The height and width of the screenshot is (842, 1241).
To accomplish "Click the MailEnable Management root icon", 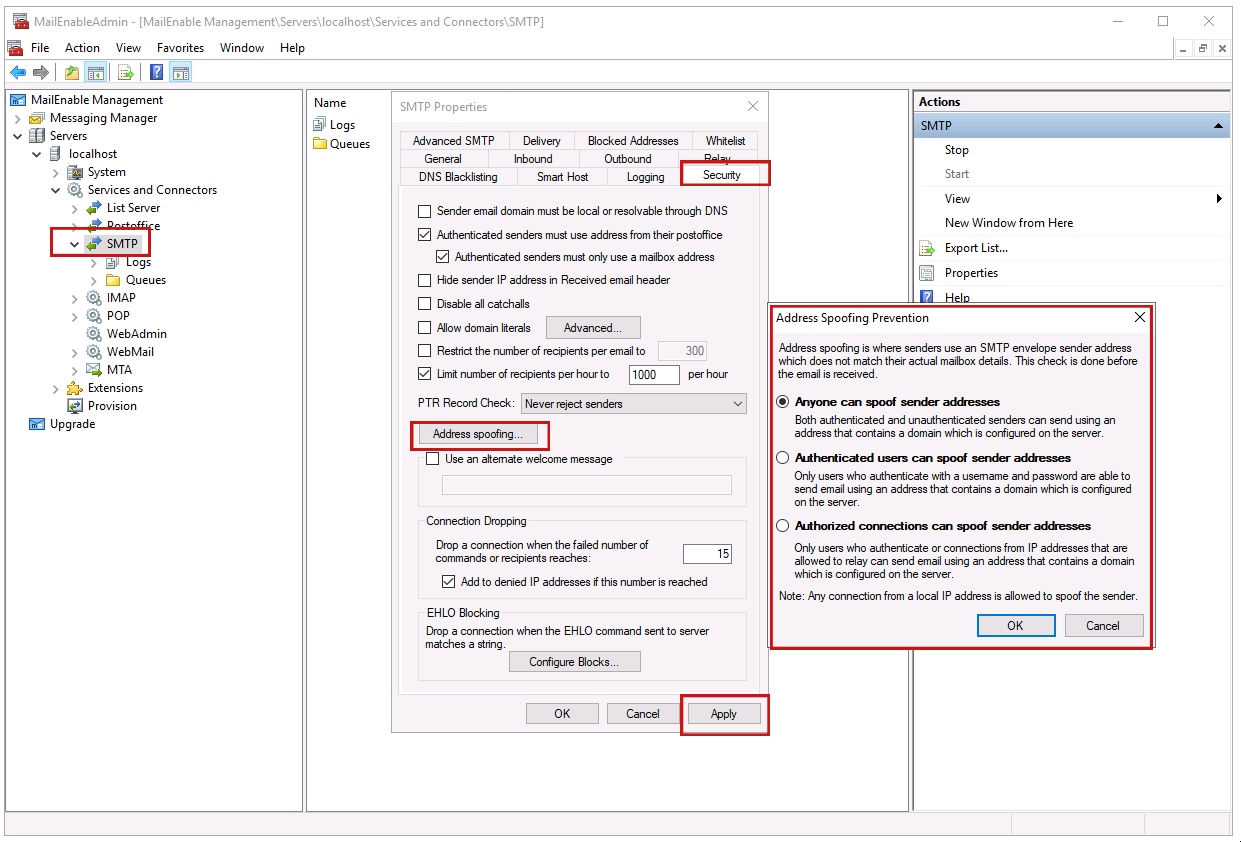I will (18, 100).
